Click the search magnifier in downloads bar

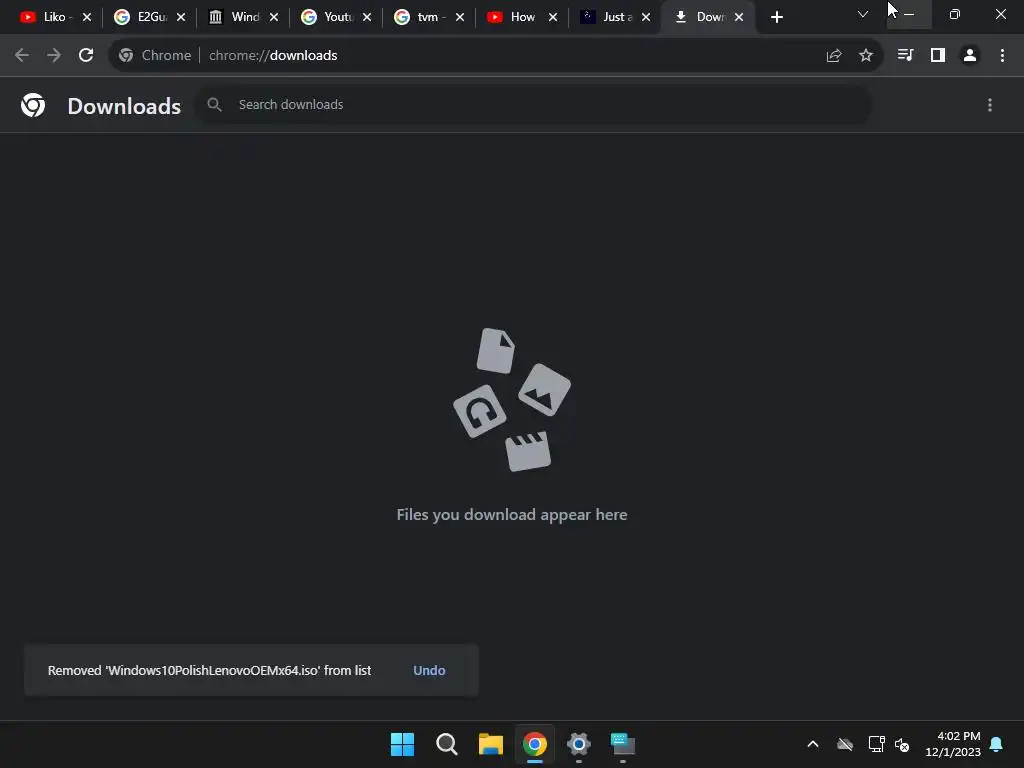click(x=214, y=104)
